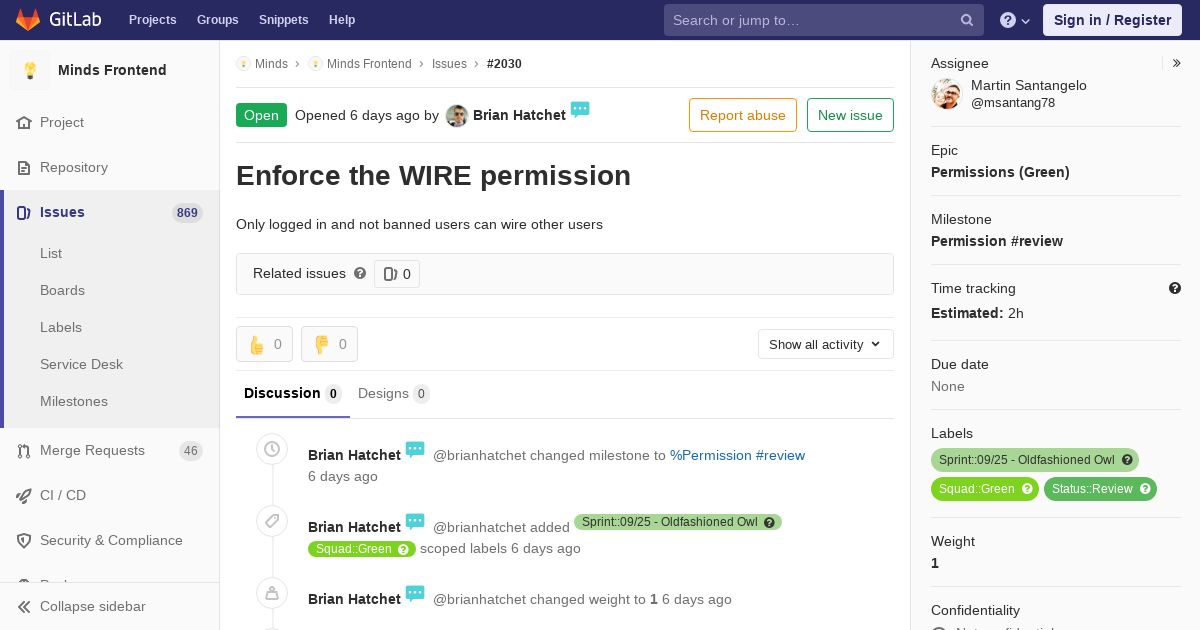Screen dimensions: 1200x630
Task: Open Permission #review milestone in sidebar
Action: 997,241
